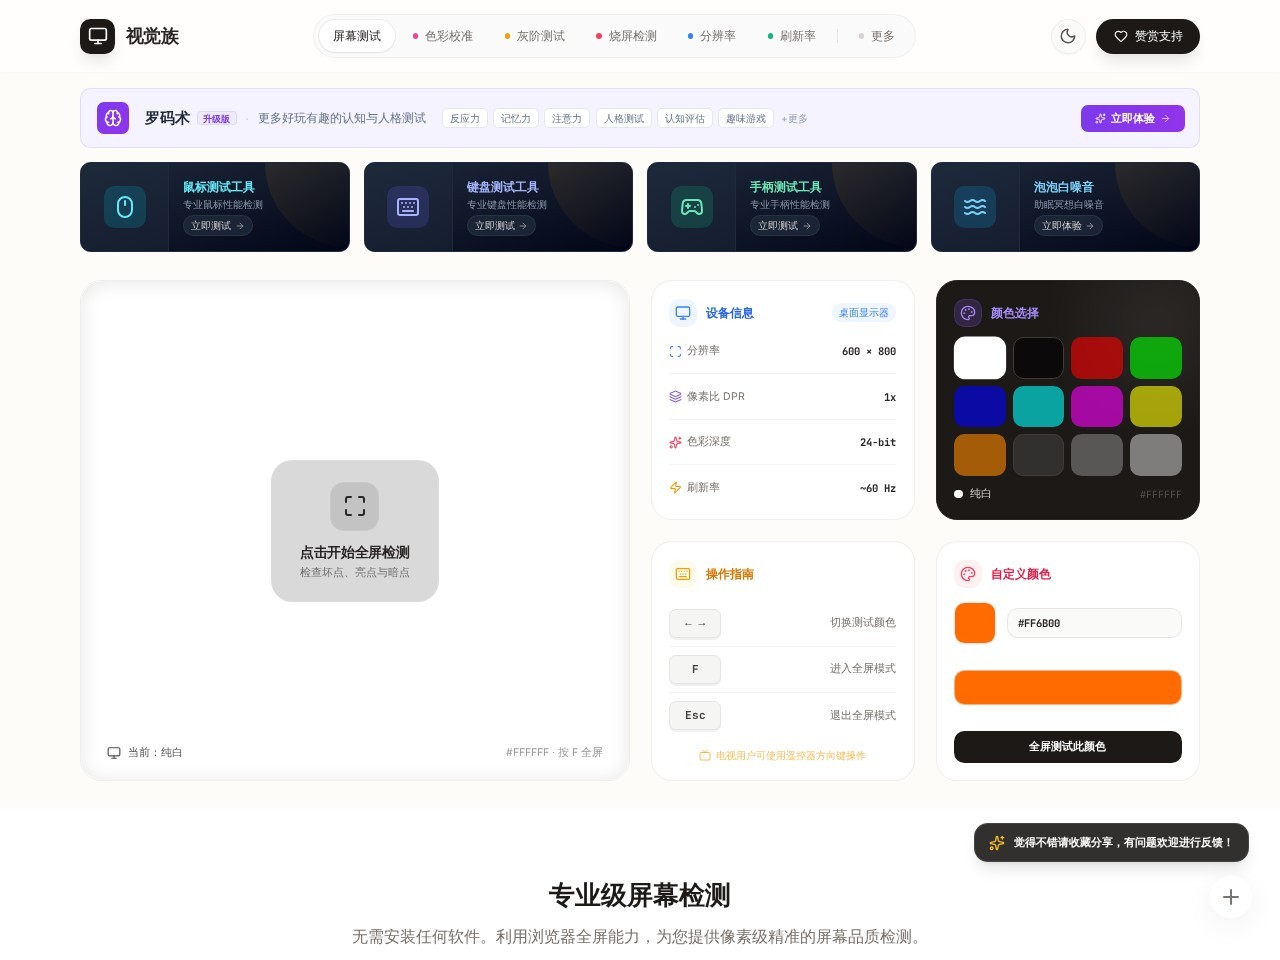Viewport: 1280px width, 960px height.
Task: Open the 烧屏检测 tab
Action: click(x=626, y=36)
